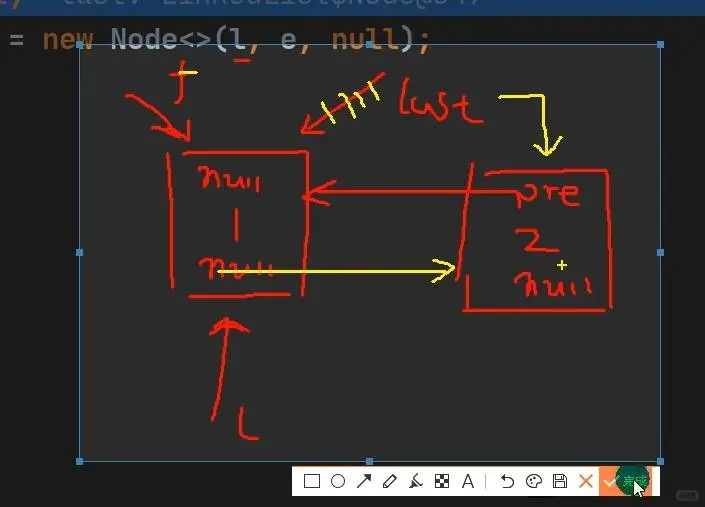Screen dimensions: 705x507
Task: Save the screenshot to file
Action: click(560, 481)
